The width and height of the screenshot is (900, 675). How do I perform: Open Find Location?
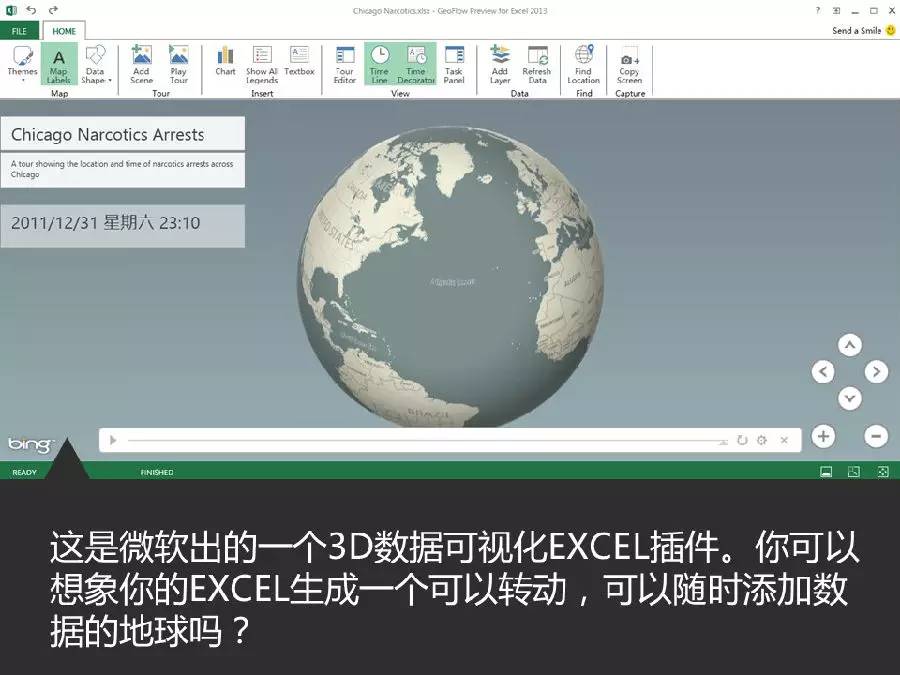[583, 63]
